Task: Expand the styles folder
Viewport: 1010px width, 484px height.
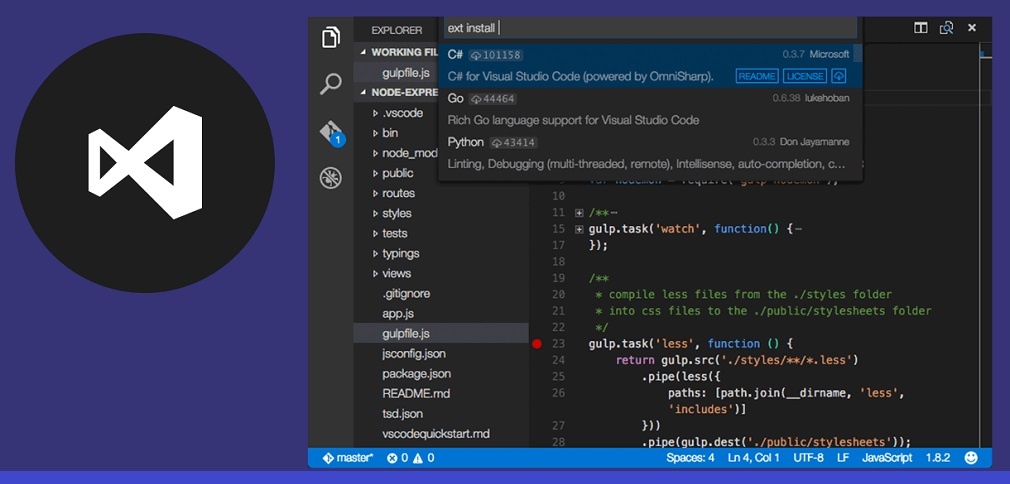Action: (x=376, y=213)
